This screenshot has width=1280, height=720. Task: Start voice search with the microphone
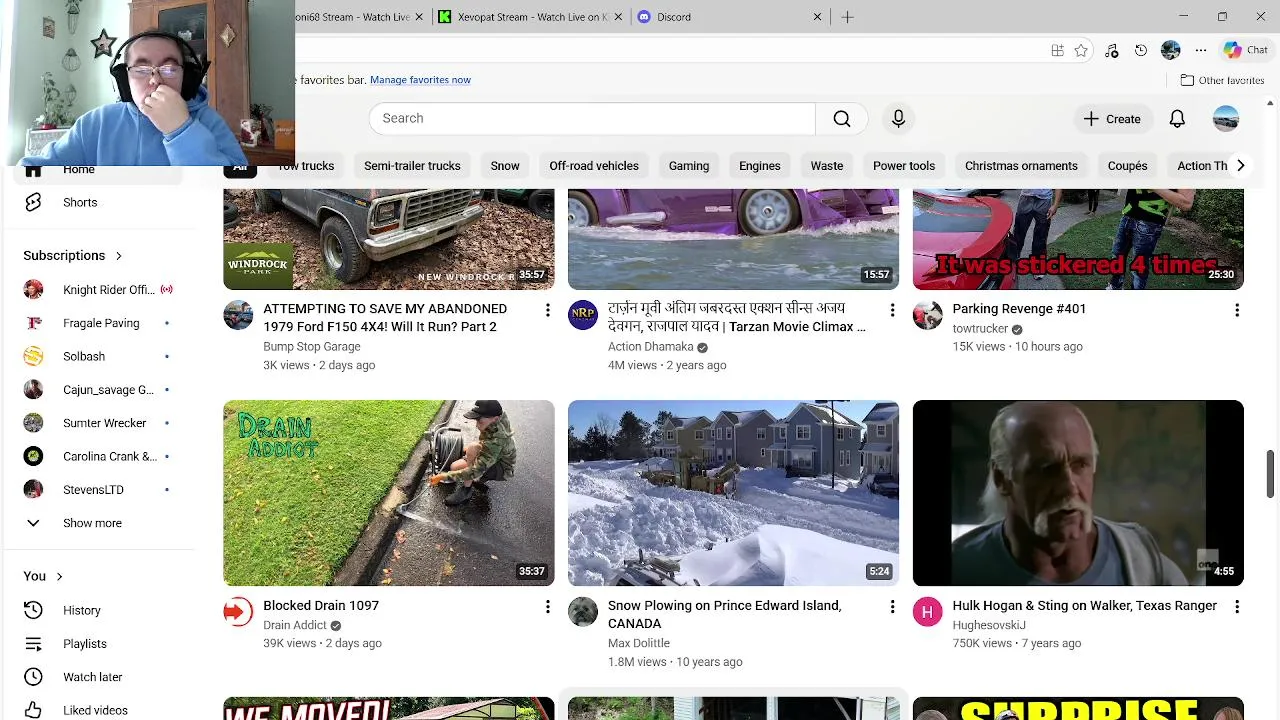point(898,118)
